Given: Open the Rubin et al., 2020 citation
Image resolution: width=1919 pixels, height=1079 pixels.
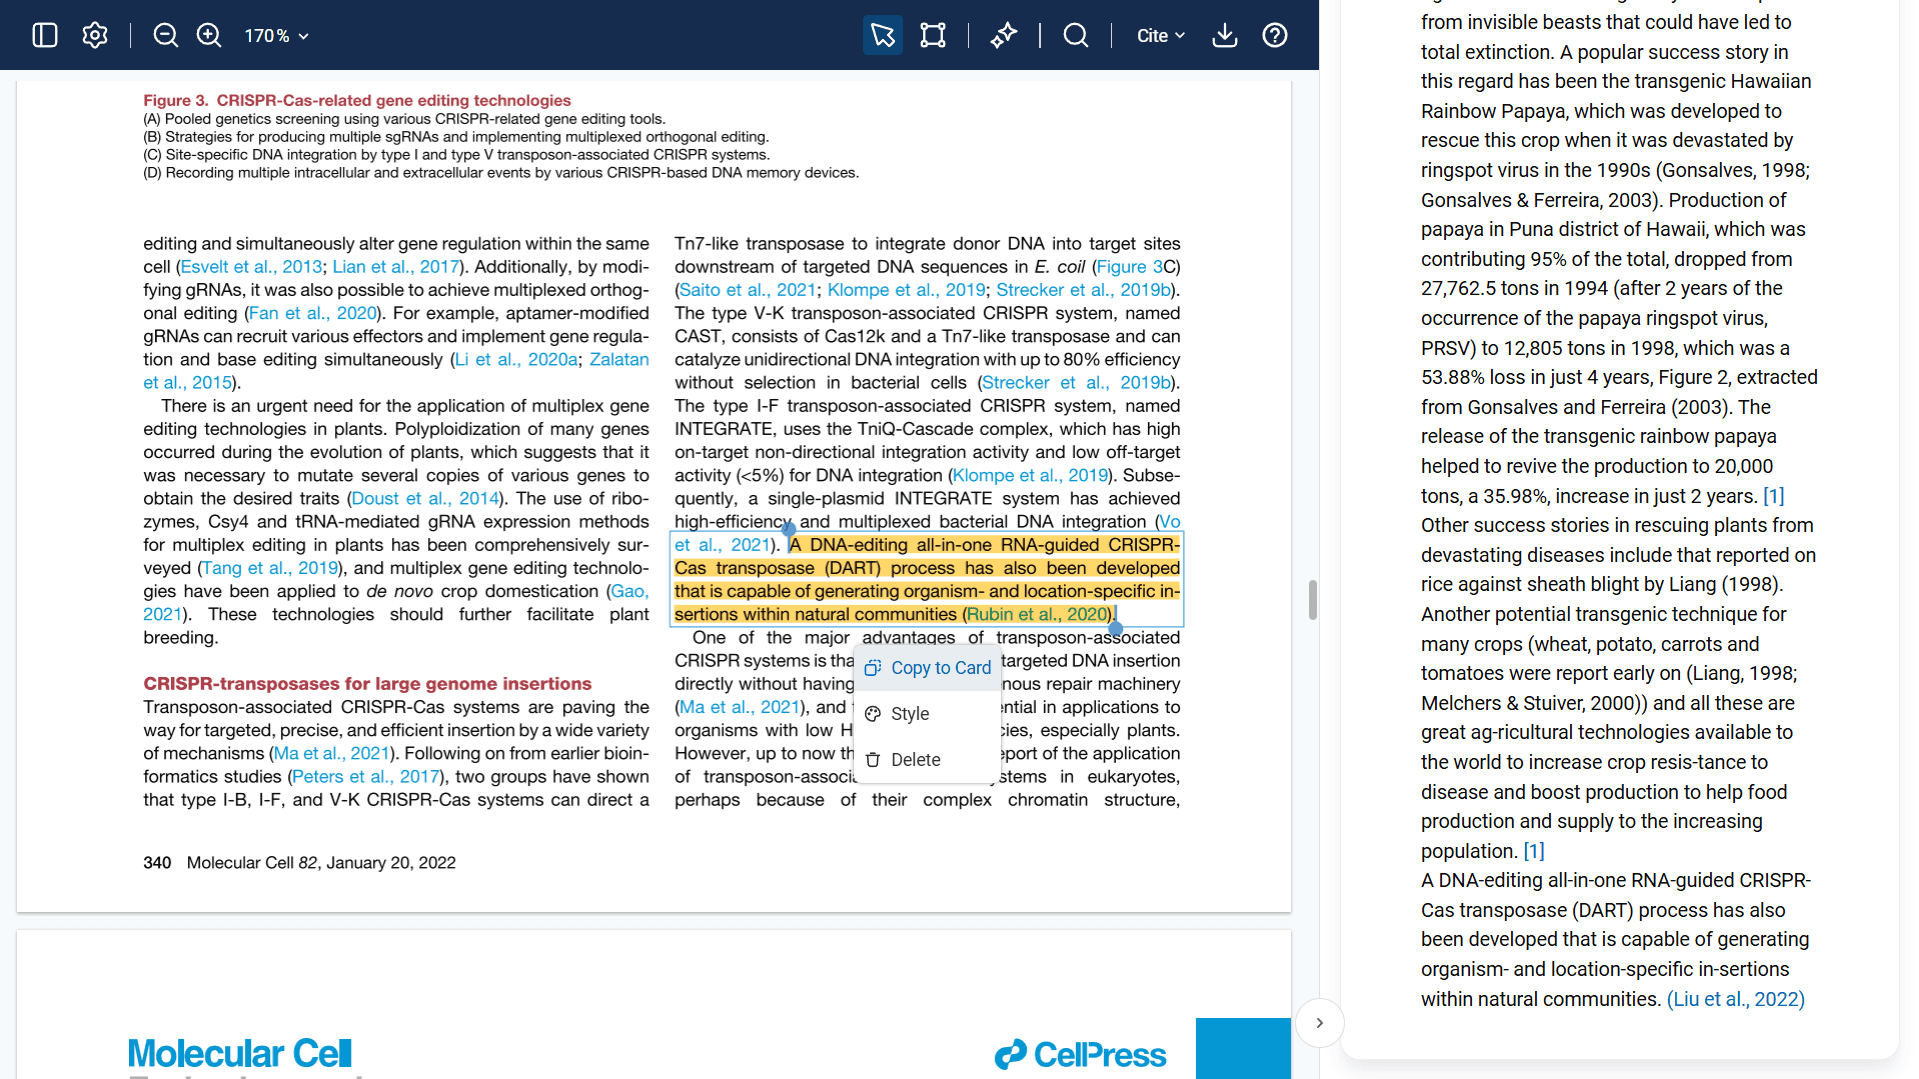Looking at the screenshot, I should point(1037,614).
